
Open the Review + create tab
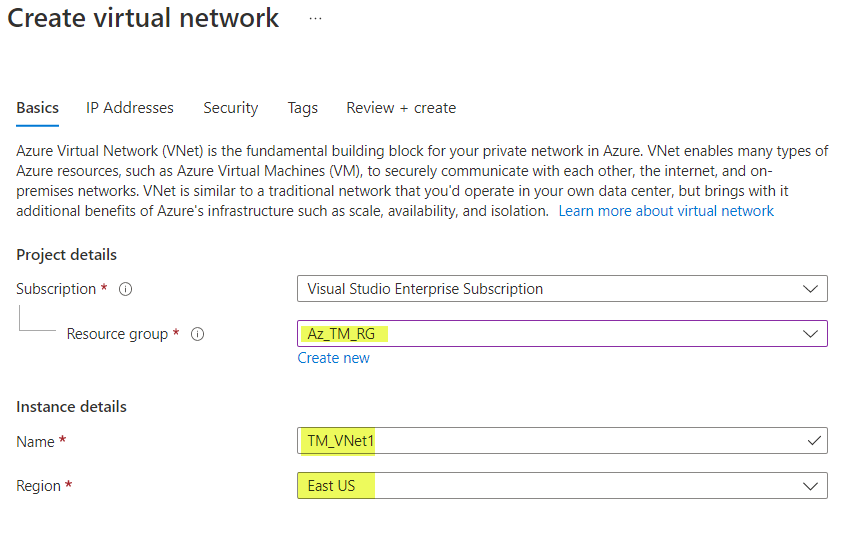coord(401,108)
